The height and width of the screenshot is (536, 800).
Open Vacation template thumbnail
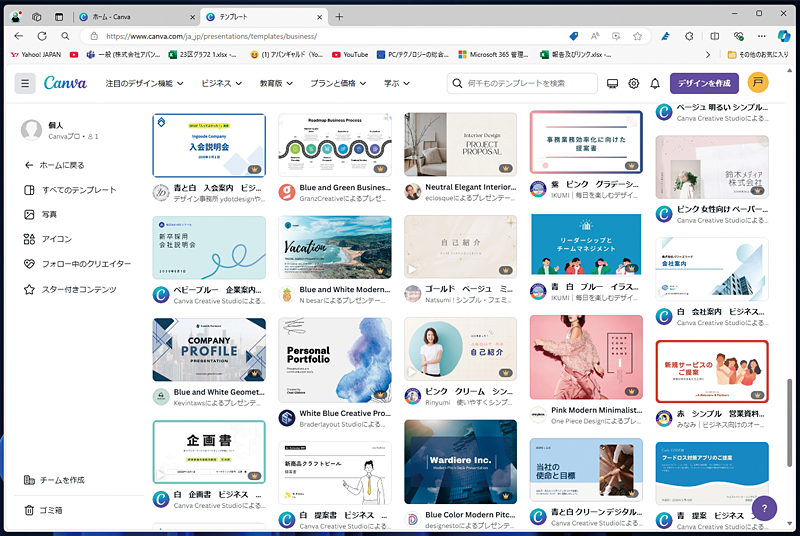pyautogui.click(x=335, y=247)
